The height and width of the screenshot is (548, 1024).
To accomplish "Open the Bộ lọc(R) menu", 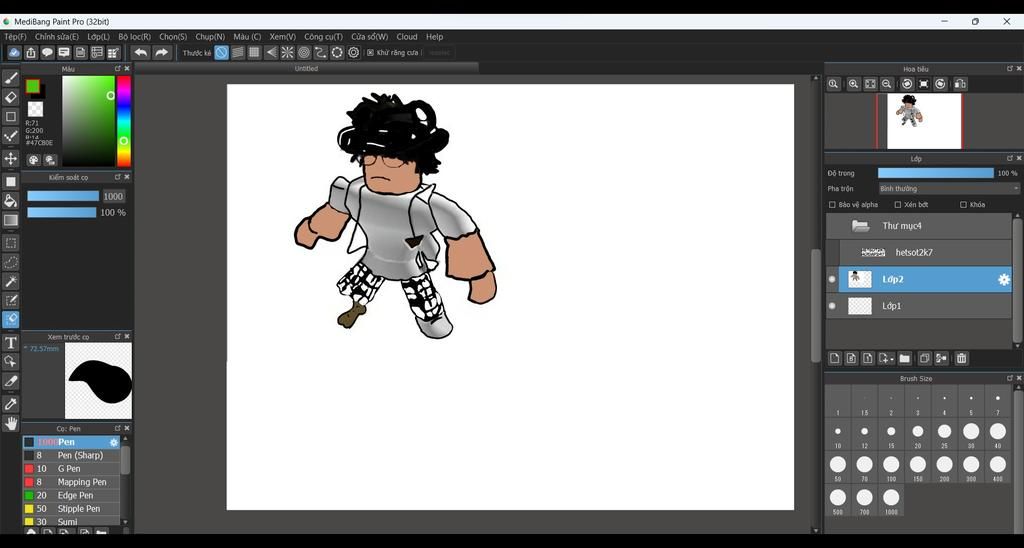I will (x=135, y=37).
